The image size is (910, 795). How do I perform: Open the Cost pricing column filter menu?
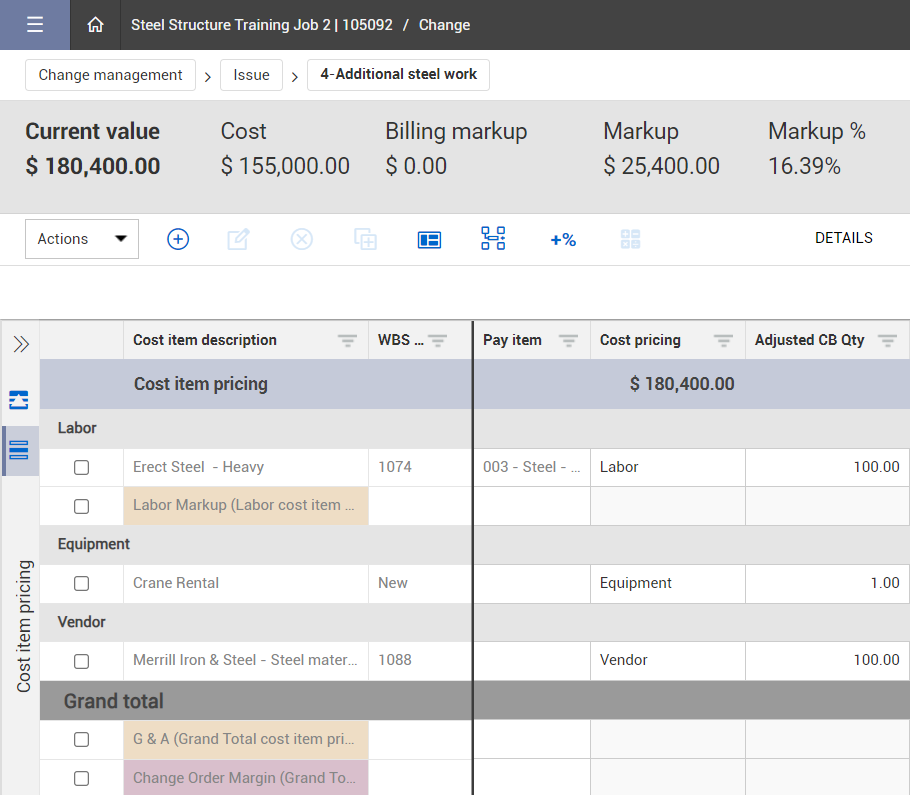pyautogui.click(x=723, y=341)
